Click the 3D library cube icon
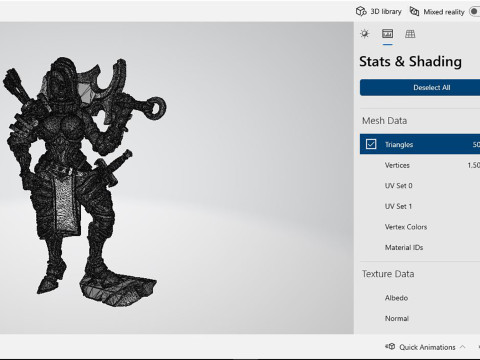480x360 pixels. [x=361, y=12]
